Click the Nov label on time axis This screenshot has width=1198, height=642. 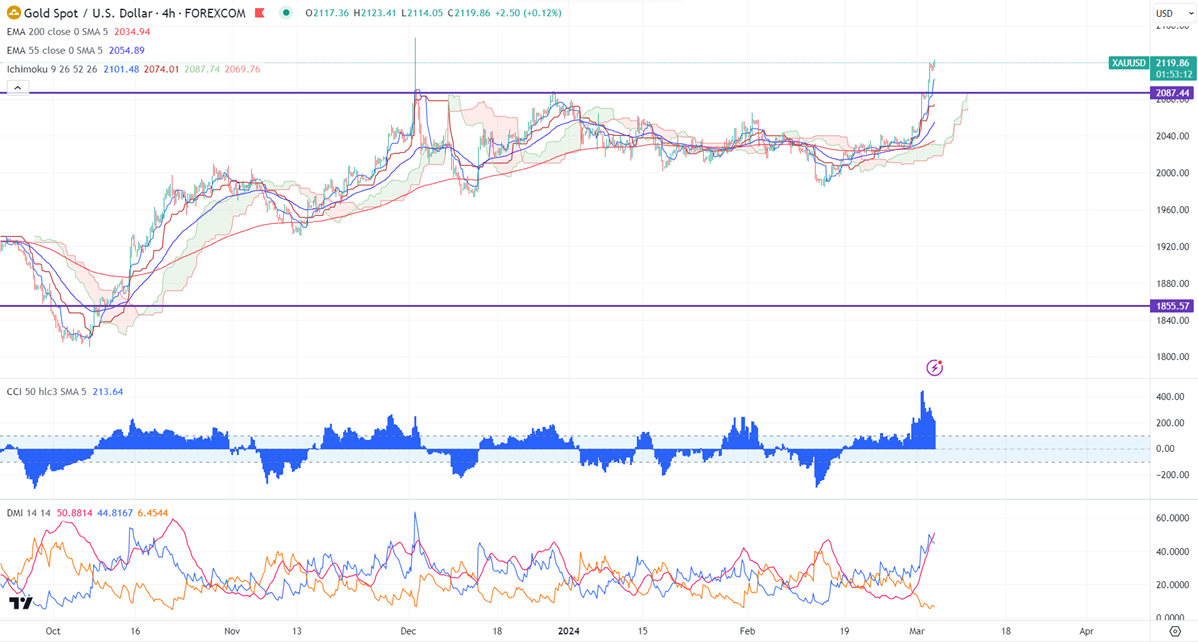(232, 631)
